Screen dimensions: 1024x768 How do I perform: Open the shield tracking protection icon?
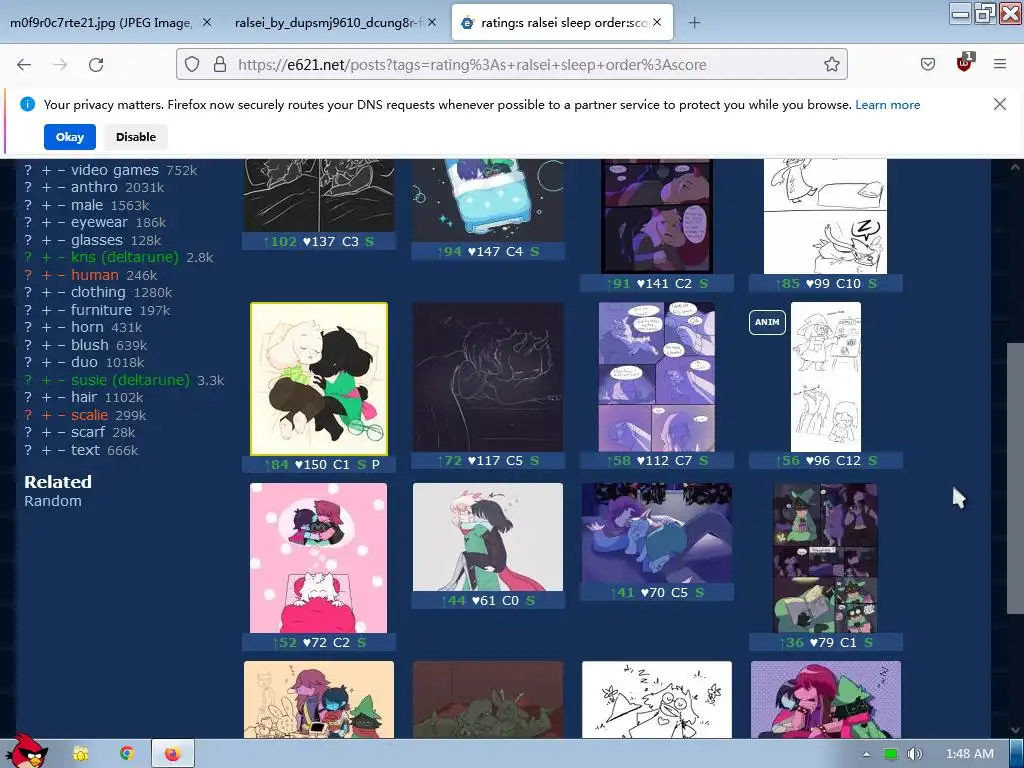(x=192, y=64)
